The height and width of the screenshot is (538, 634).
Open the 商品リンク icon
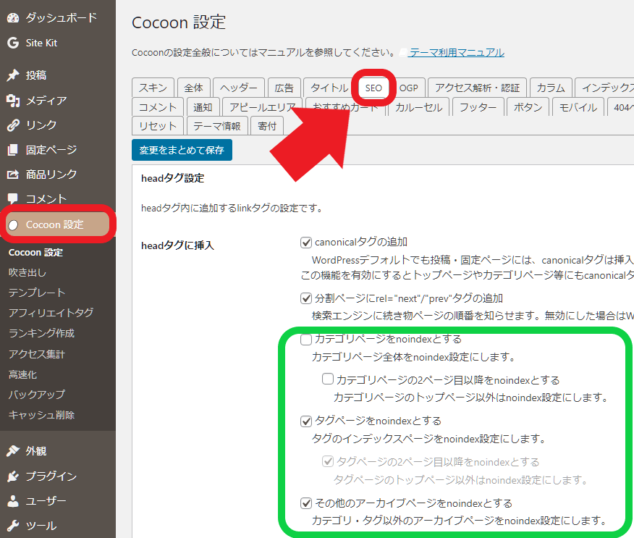coord(13,175)
